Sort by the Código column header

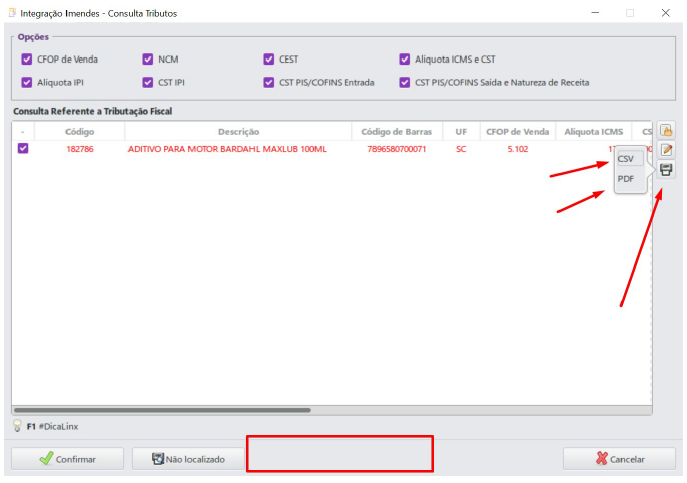(79, 131)
